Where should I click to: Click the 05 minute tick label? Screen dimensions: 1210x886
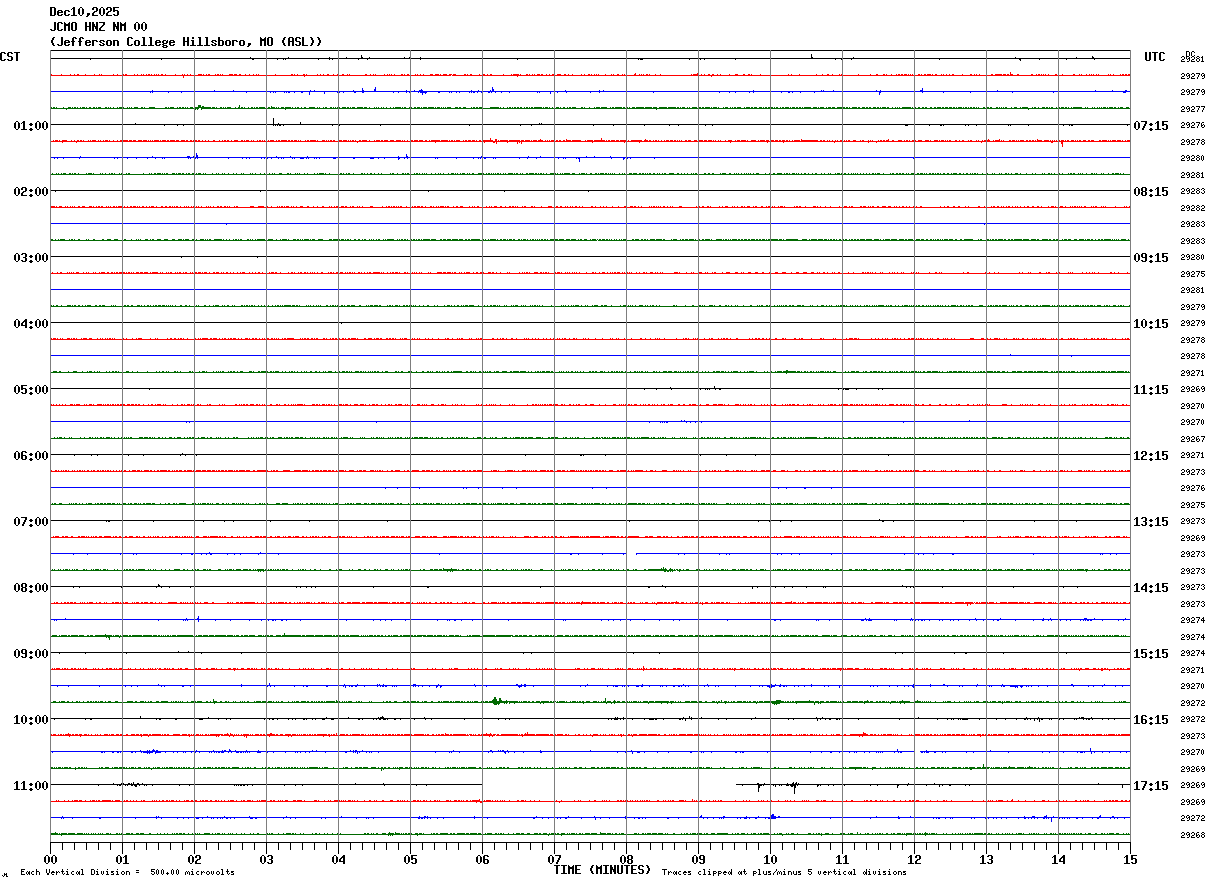[x=410, y=859]
